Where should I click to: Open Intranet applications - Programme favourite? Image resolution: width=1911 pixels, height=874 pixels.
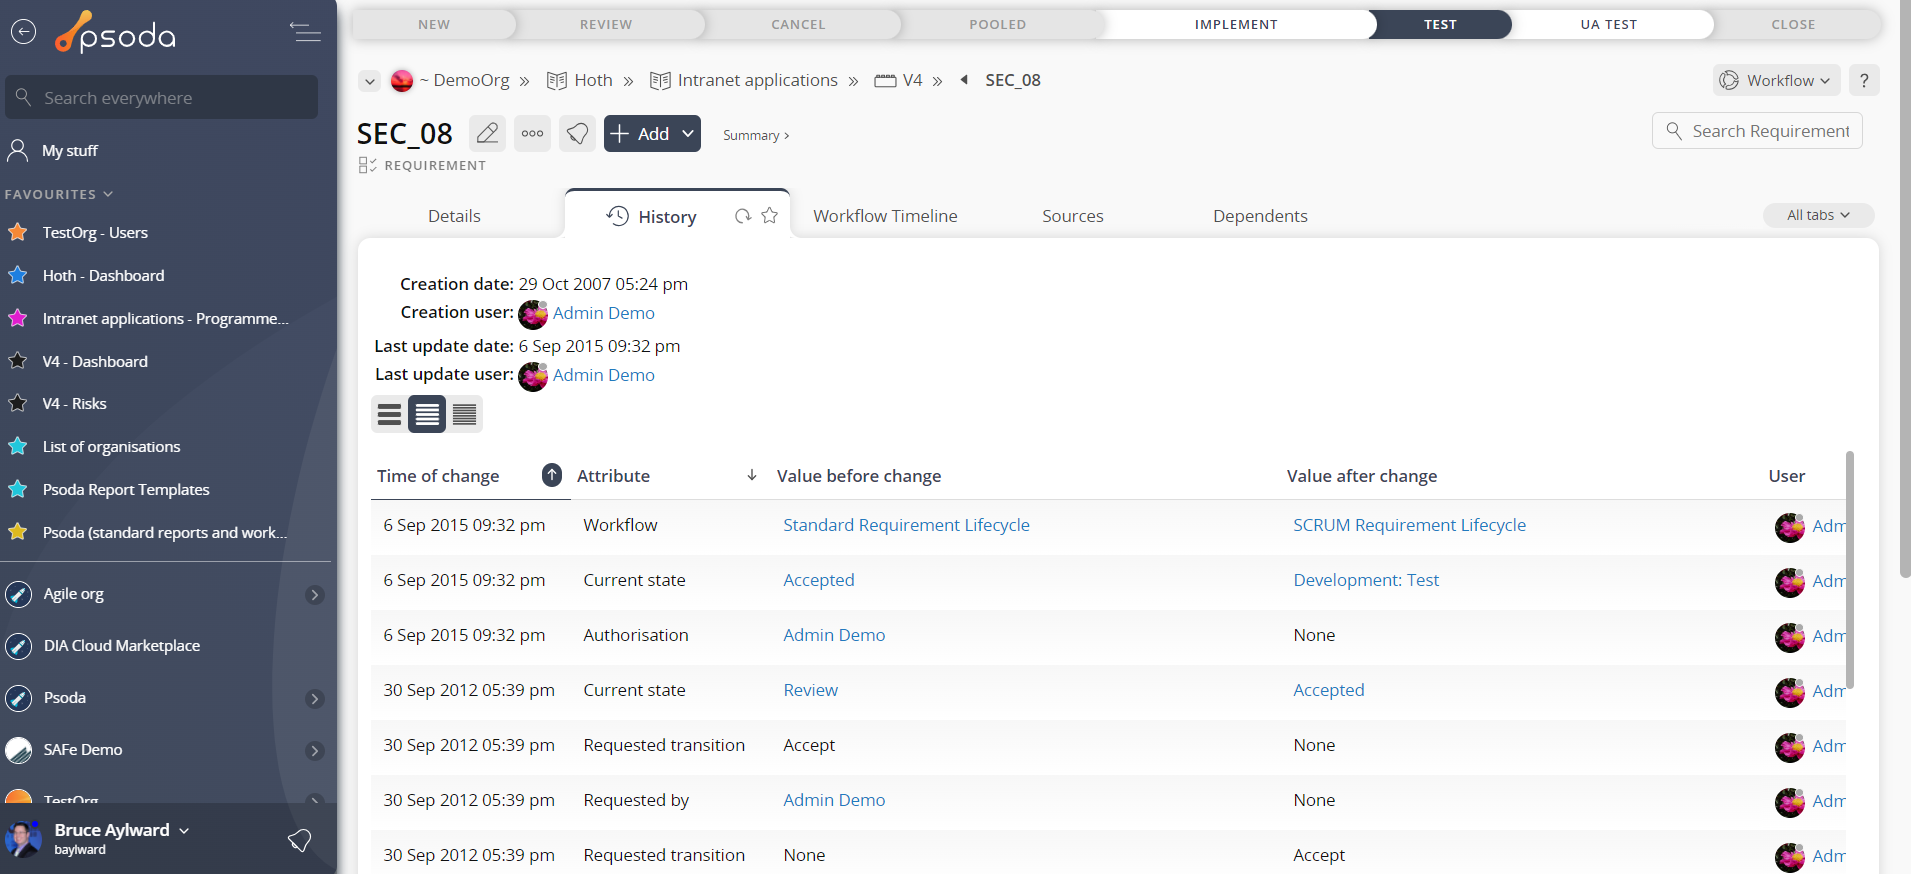[165, 319]
